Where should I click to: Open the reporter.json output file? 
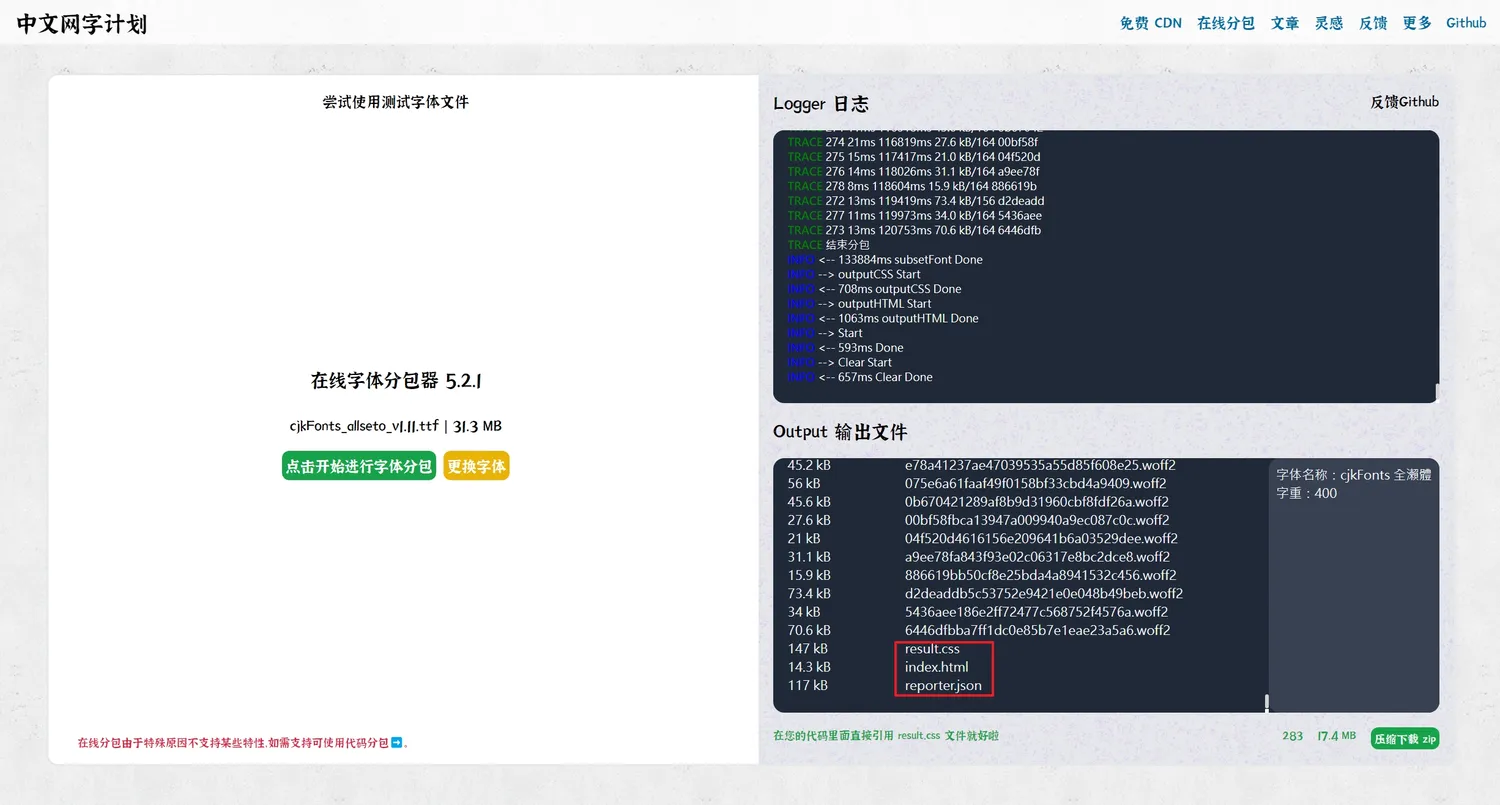[x=944, y=685]
